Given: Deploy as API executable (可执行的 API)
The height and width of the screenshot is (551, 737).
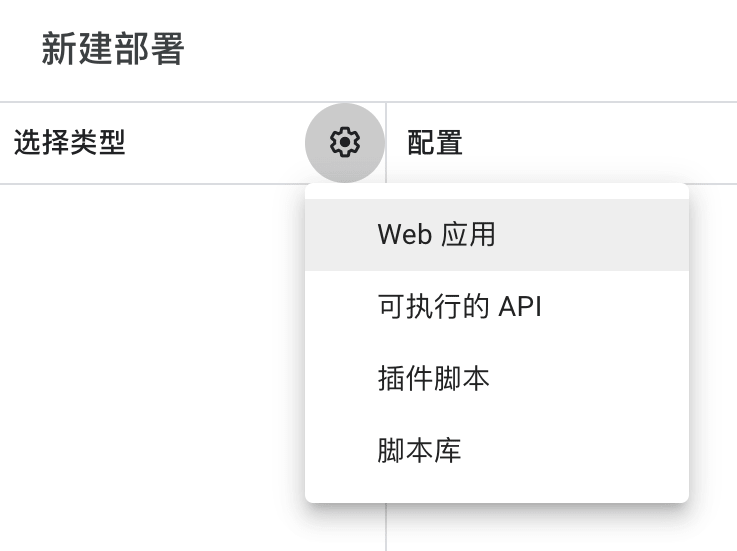Looking at the screenshot, I should (x=497, y=307).
